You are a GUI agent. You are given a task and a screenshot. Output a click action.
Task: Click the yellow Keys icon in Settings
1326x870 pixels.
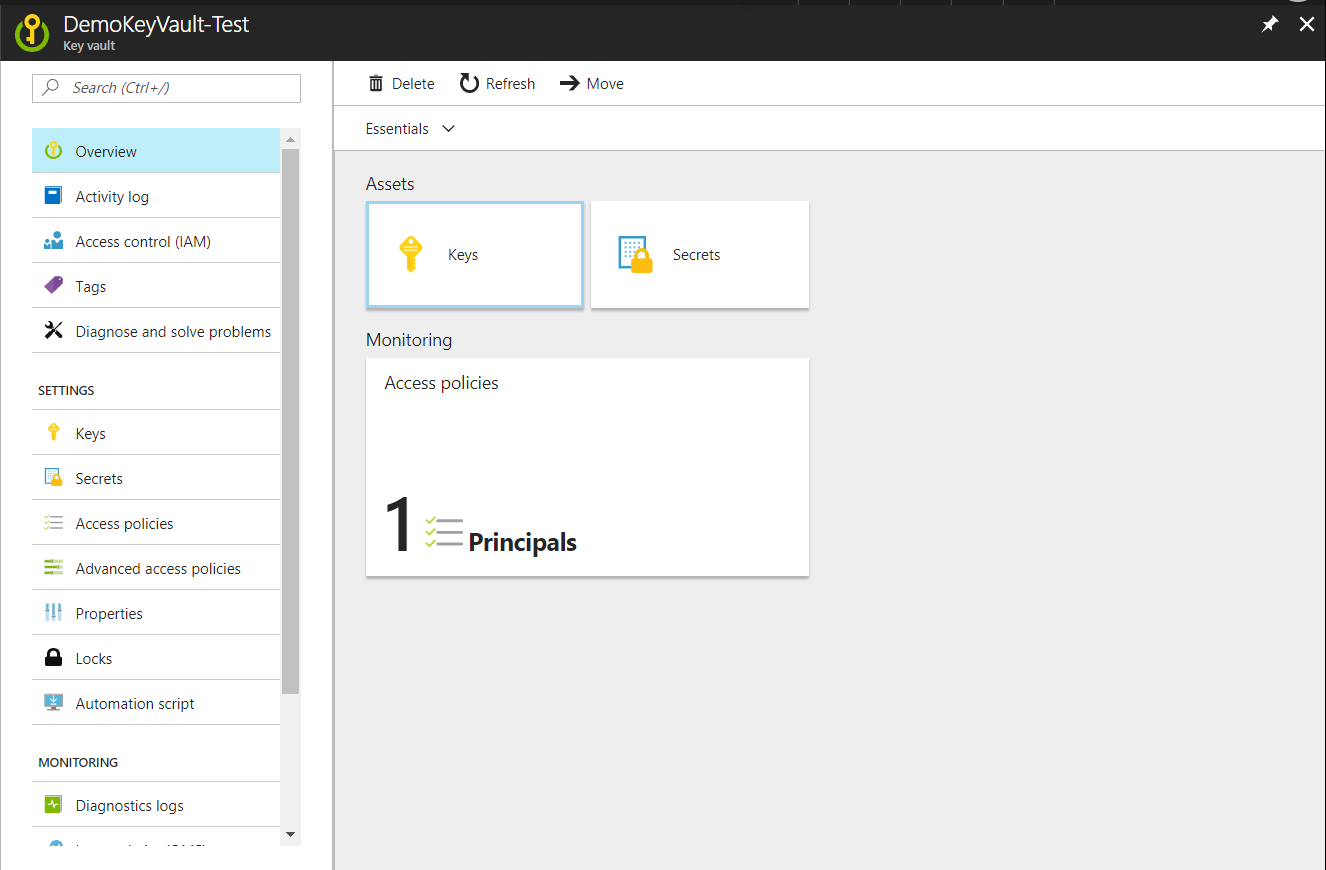54,433
